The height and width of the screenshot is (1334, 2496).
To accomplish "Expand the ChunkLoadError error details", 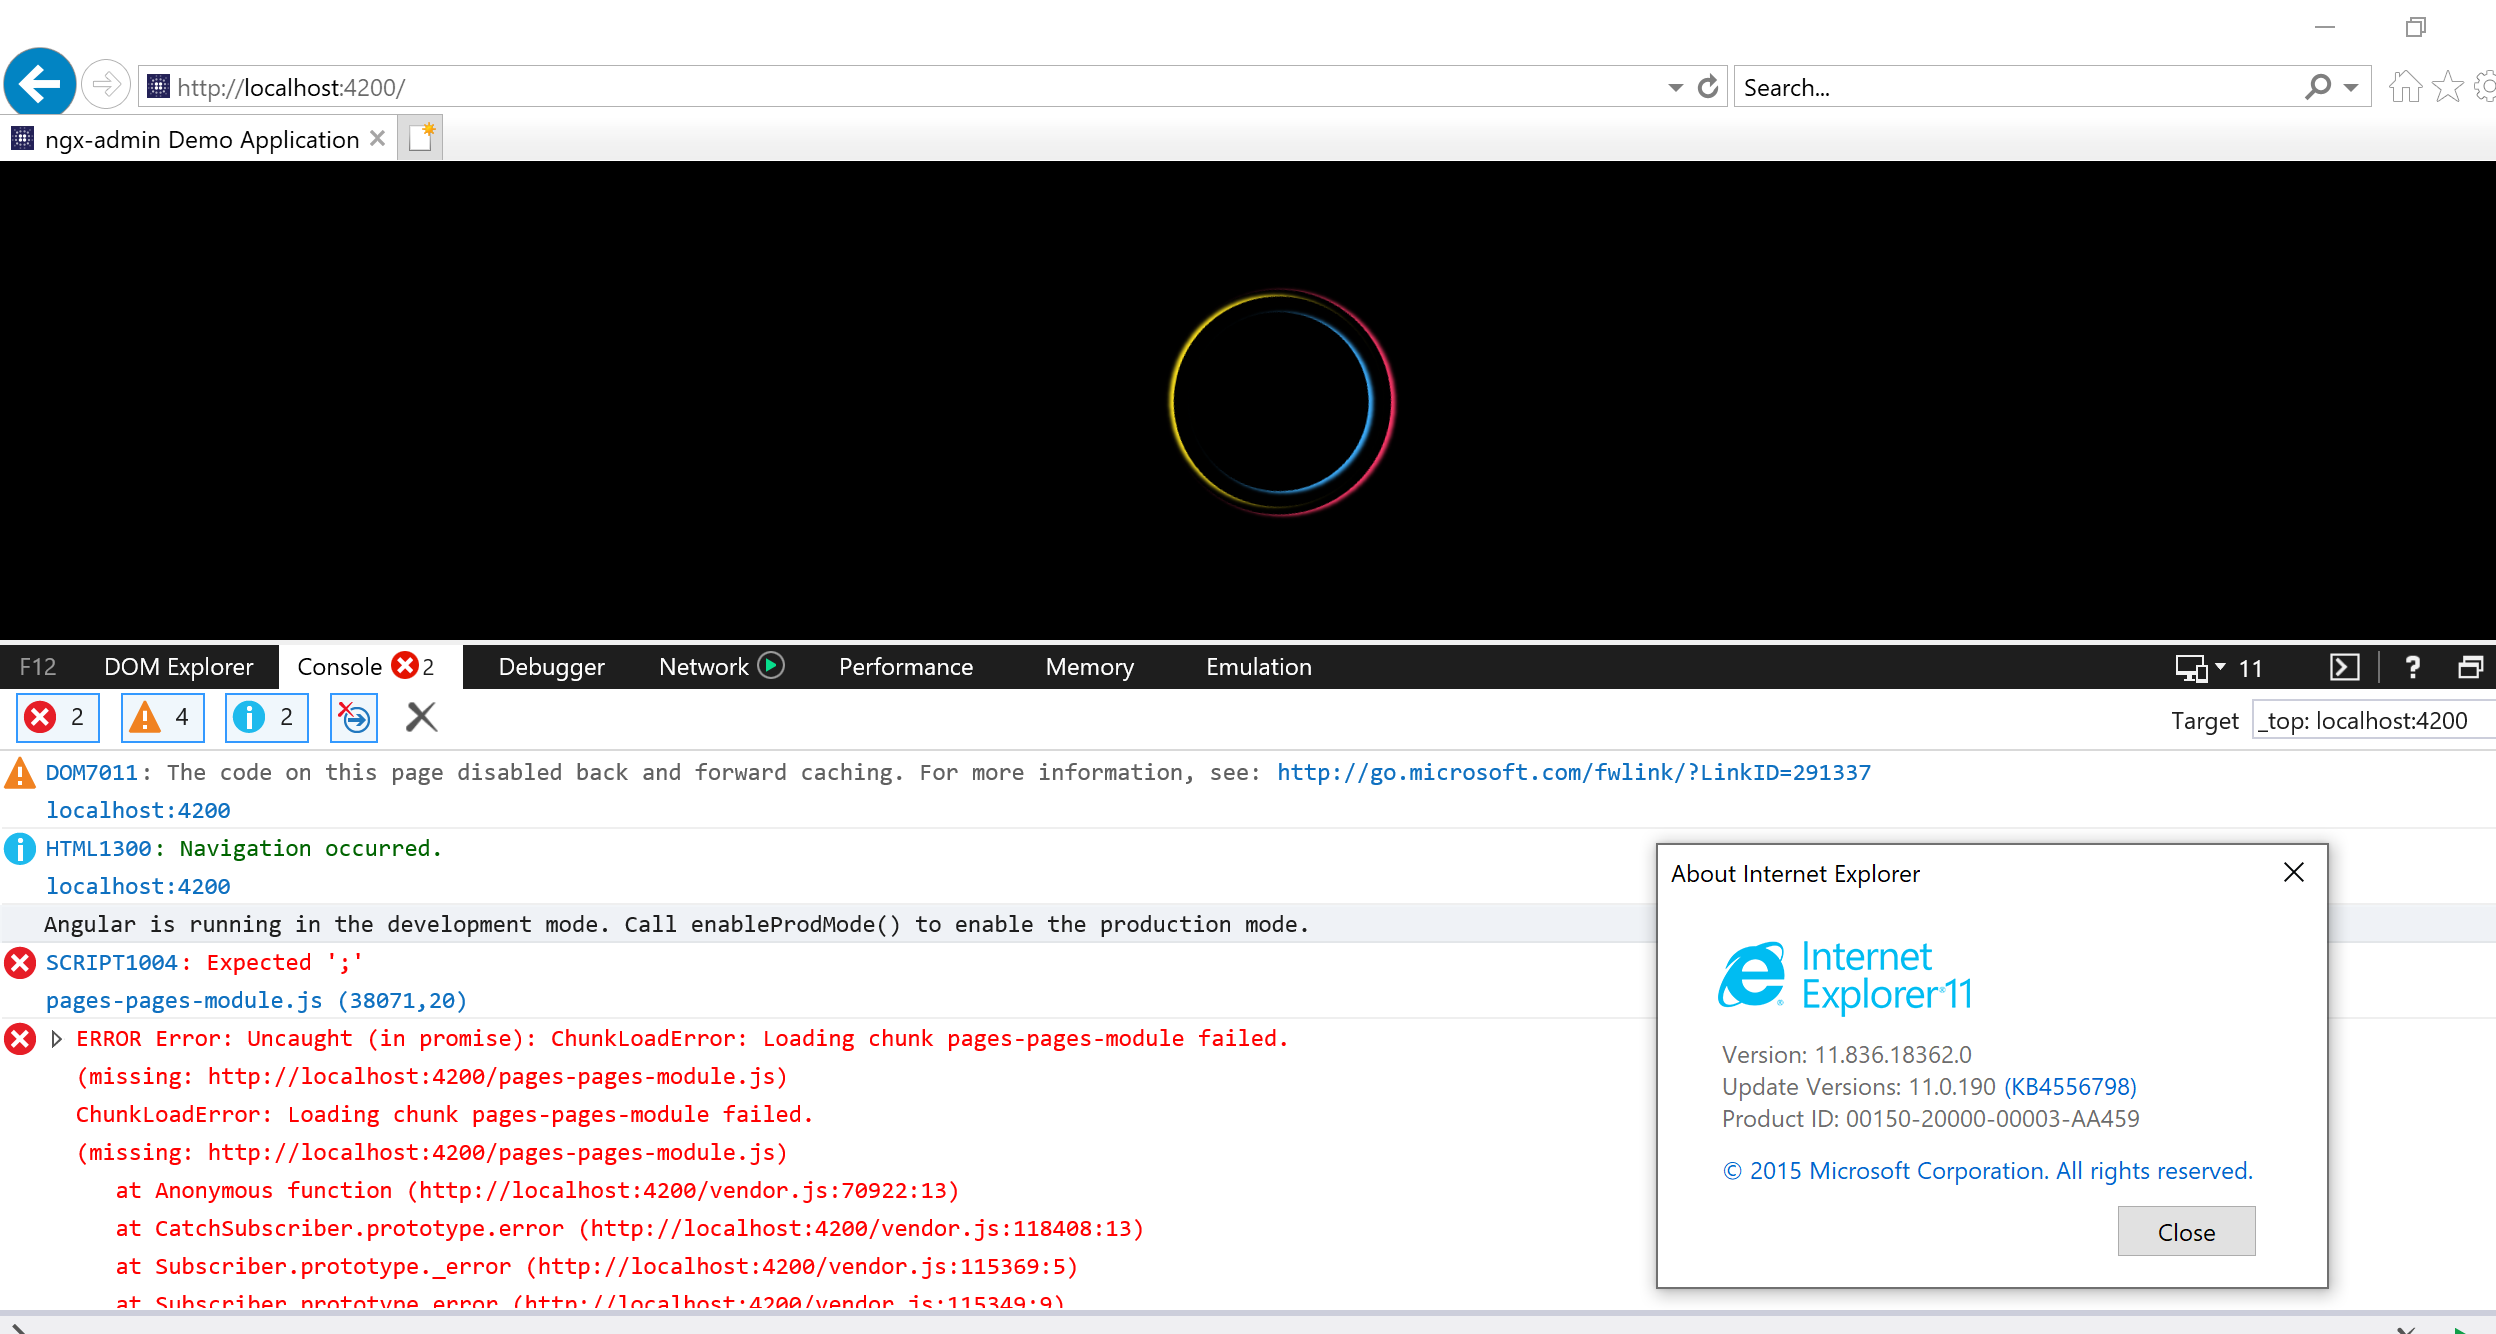I will click(57, 1039).
